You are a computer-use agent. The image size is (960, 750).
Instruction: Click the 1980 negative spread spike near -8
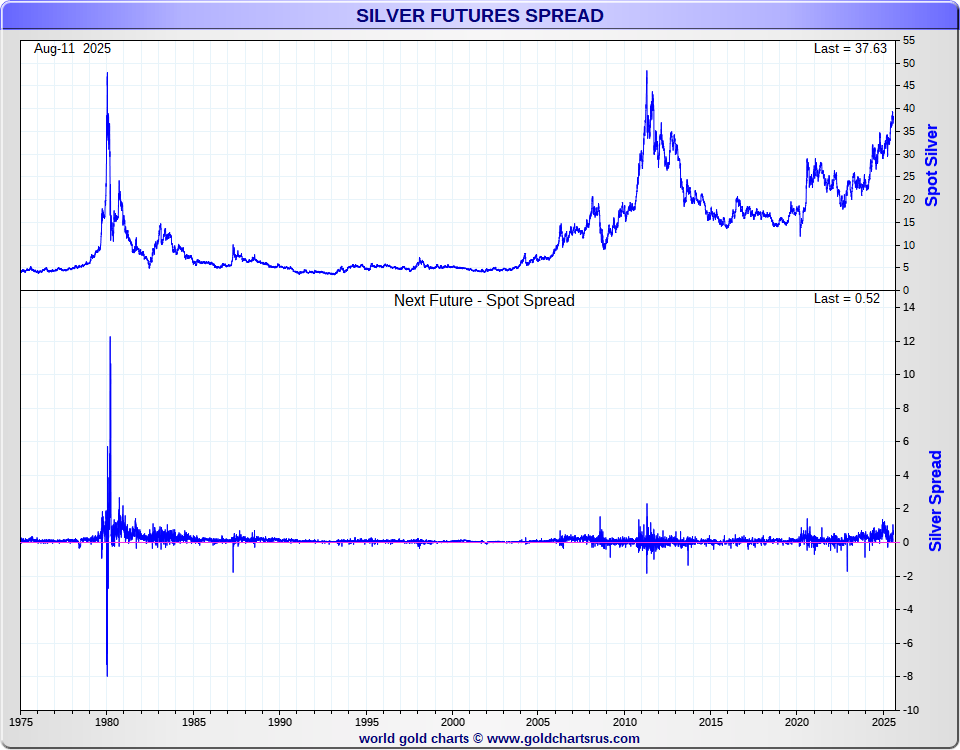coord(107,675)
